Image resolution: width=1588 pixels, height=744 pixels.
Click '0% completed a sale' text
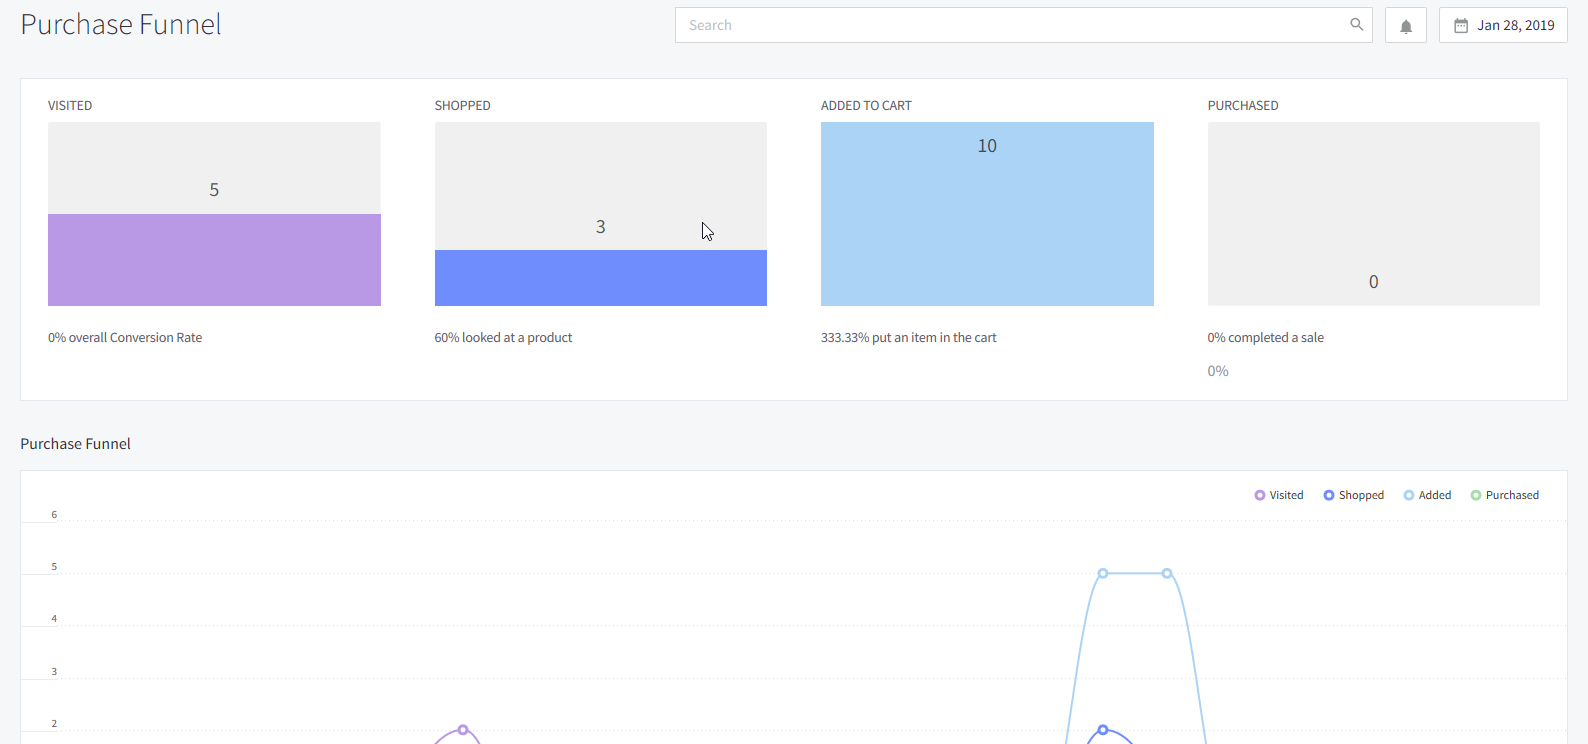click(x=1266, y=338)
